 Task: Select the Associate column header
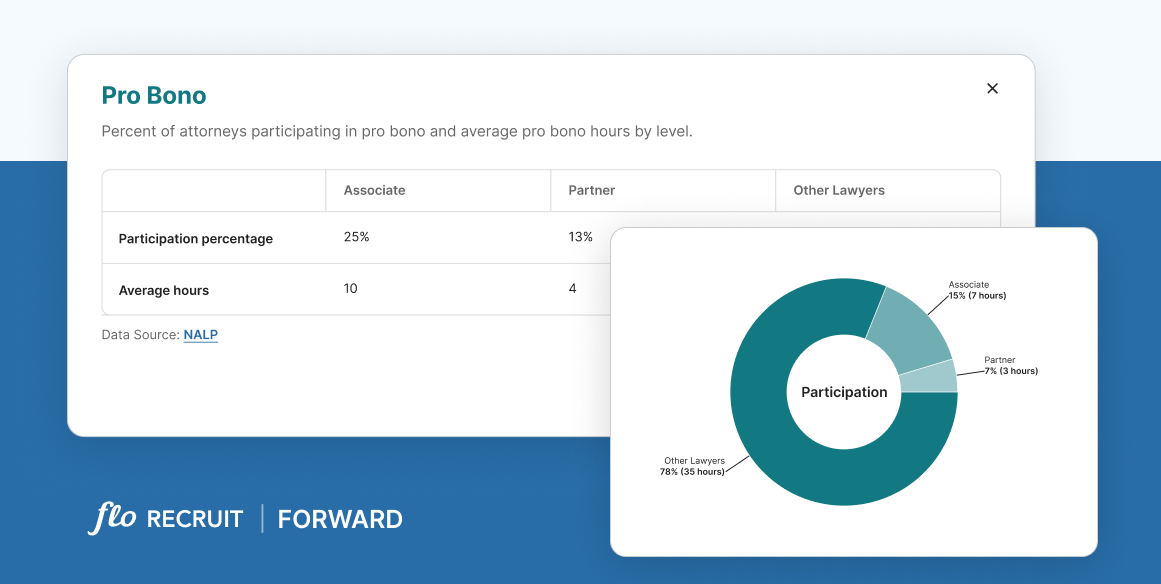pyautogui.click(x=375, y=190)
